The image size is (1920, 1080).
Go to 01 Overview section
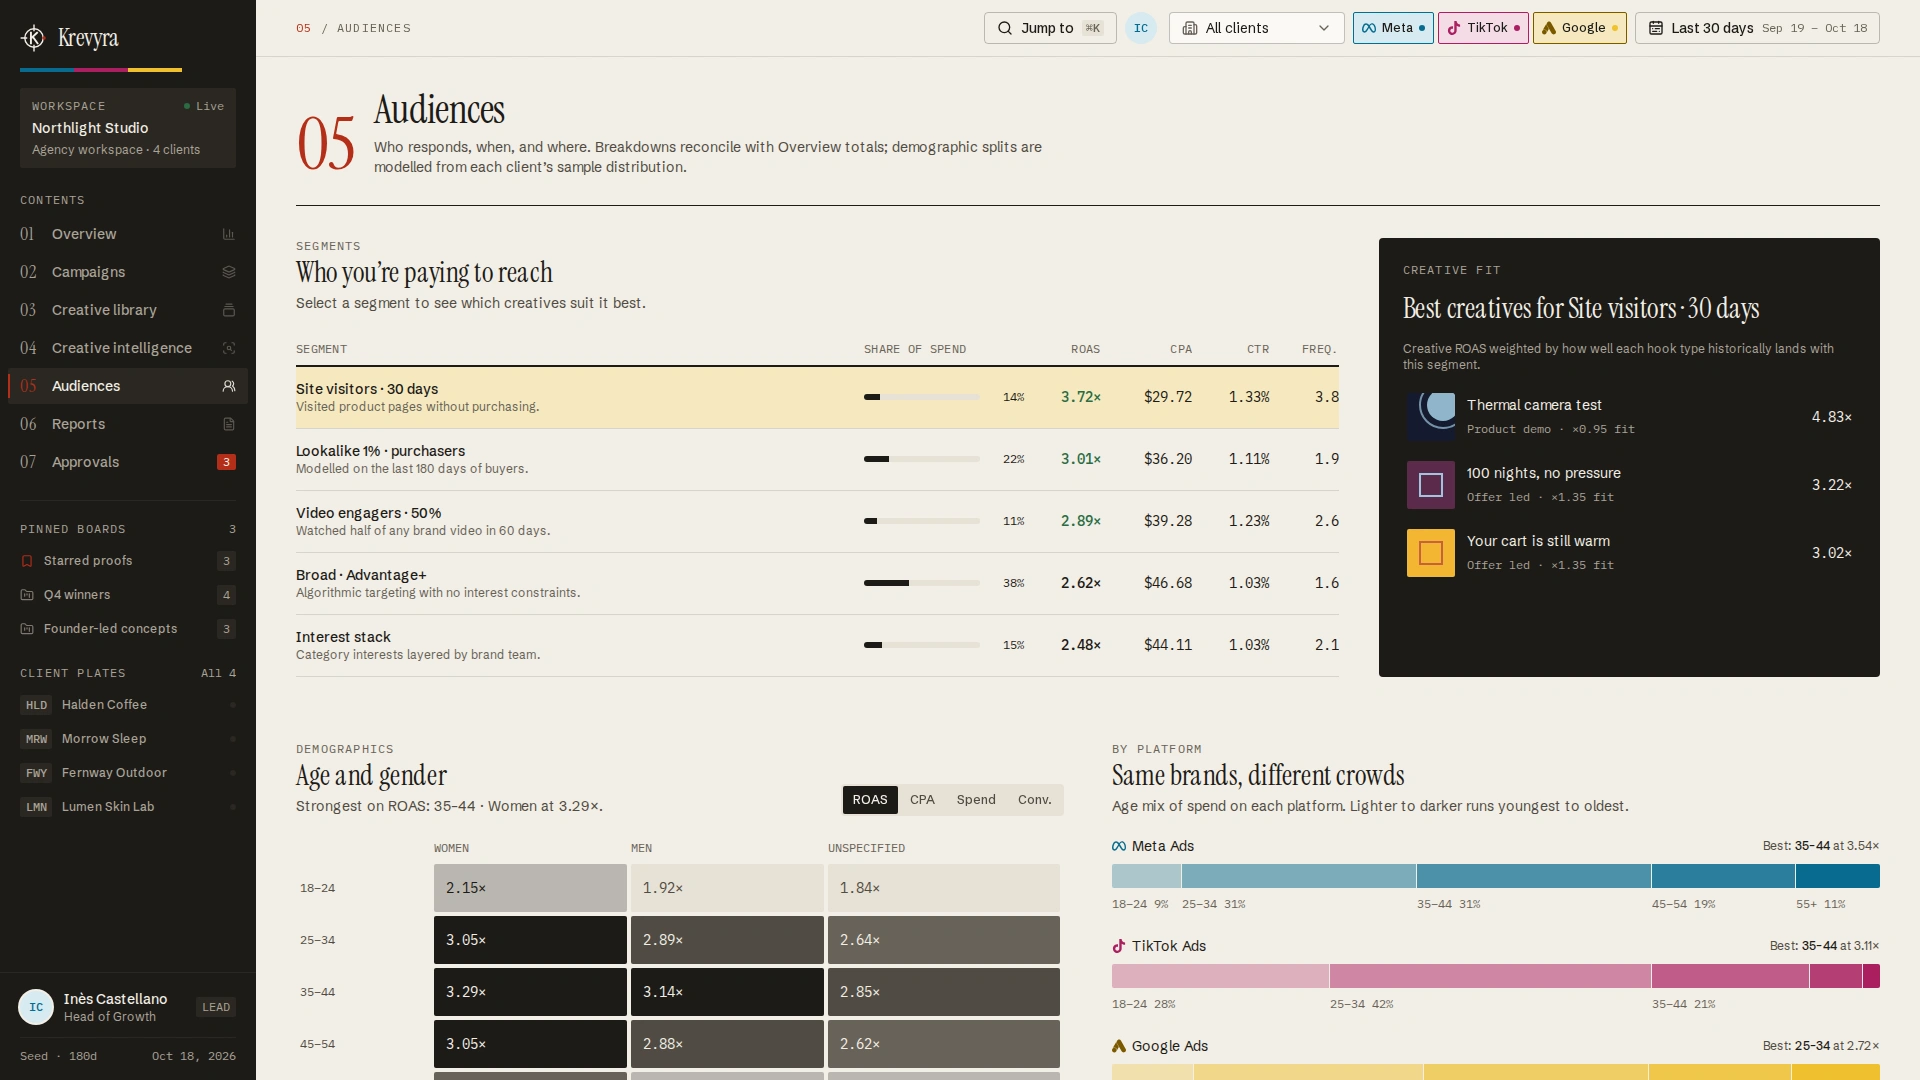point(128,234)
